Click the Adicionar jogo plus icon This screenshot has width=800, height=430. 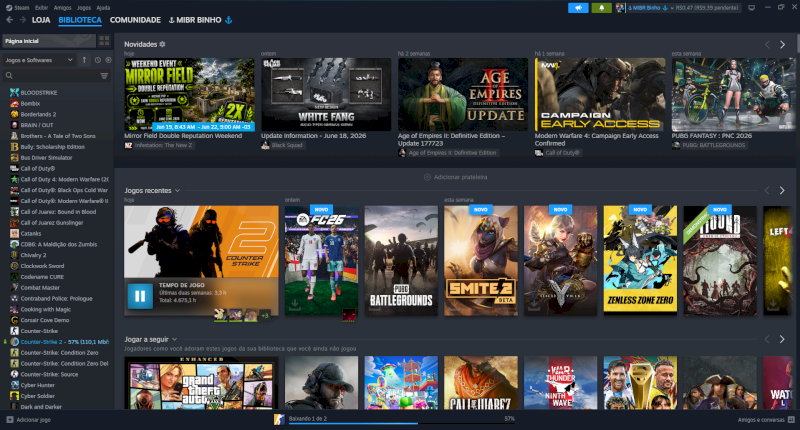click(9, 420)
